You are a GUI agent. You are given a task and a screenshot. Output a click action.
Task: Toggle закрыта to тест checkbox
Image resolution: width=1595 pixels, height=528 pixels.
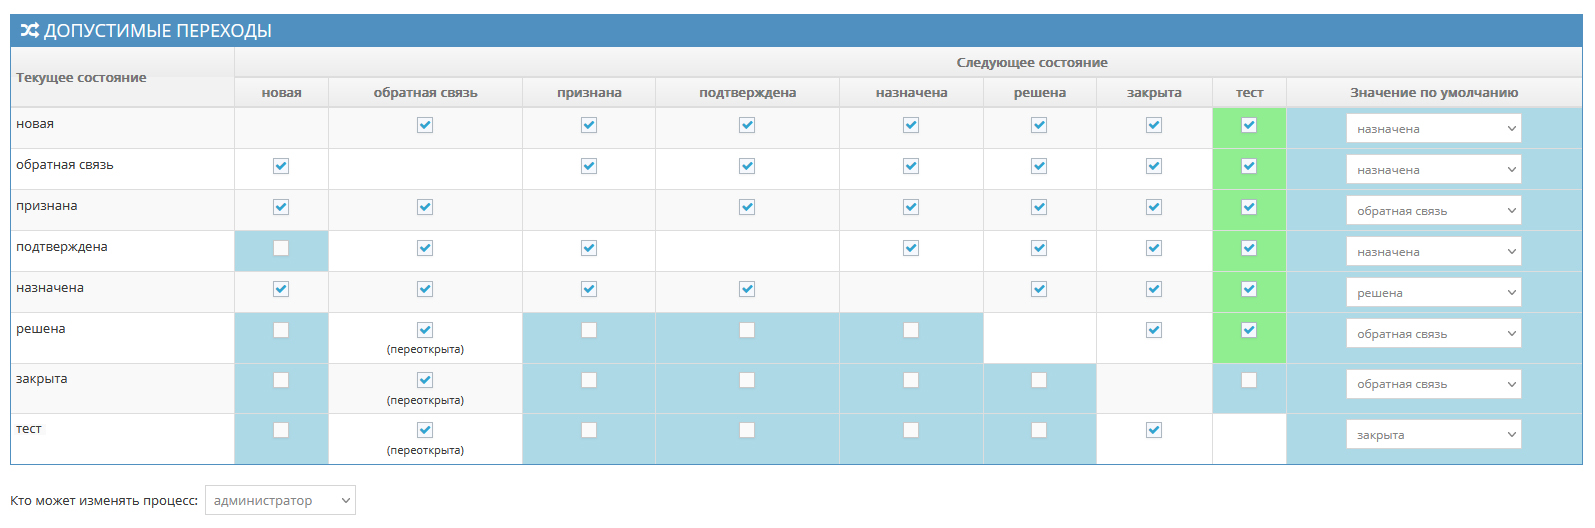(1249, 380)
